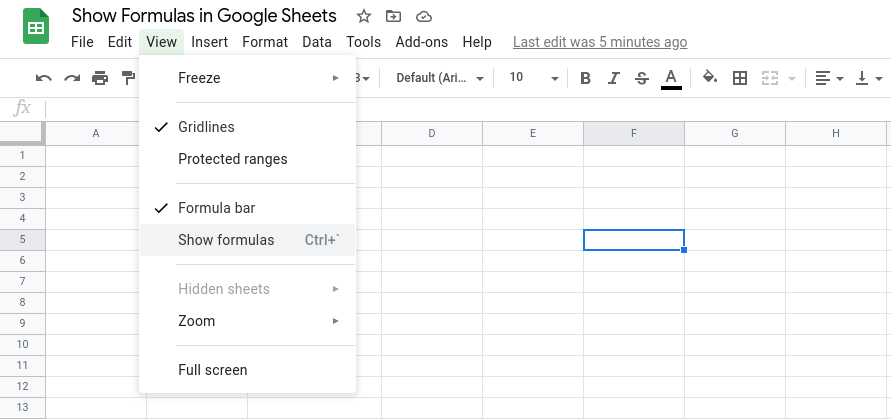Screen dimensions: 891x419
Task: Close the open View menu
Action: (x=161, y=42)
